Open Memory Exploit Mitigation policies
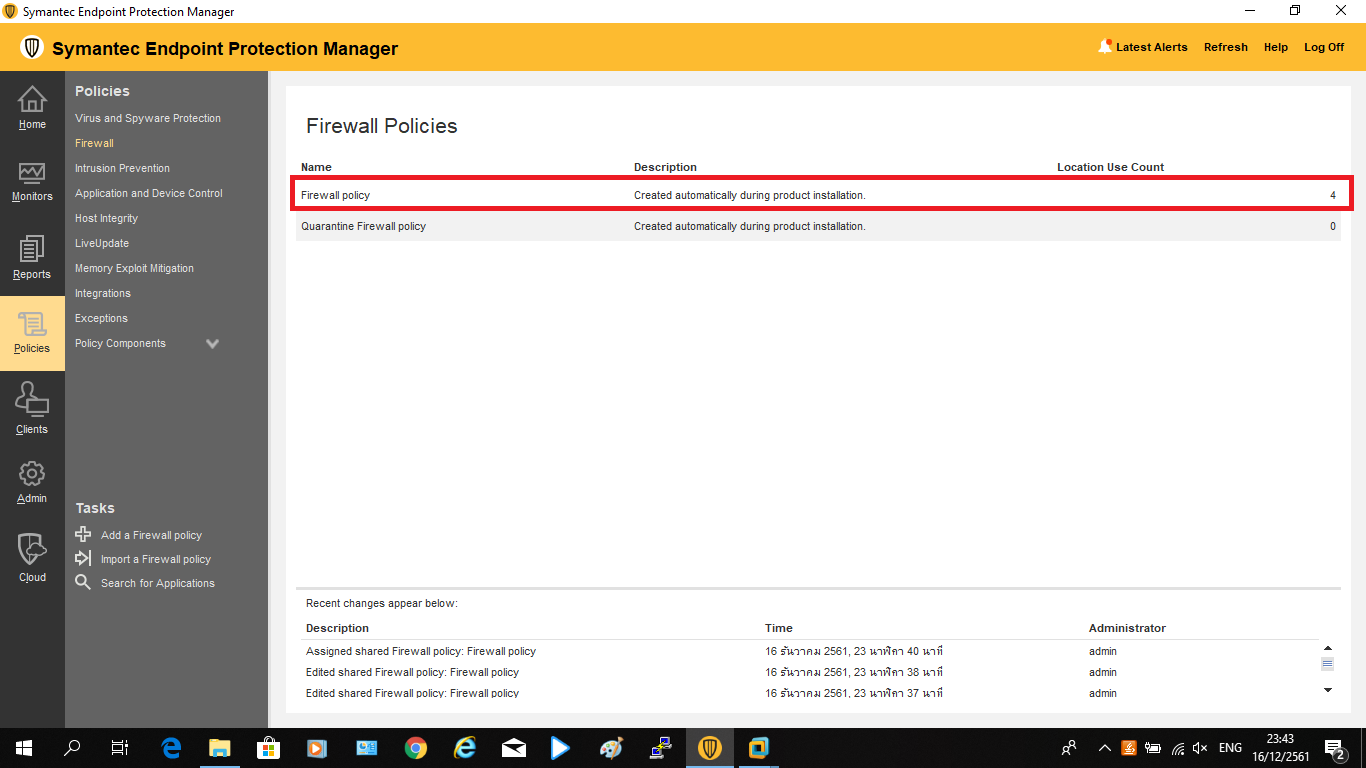This screenshot has width=1366, height=768. [134, 268]
